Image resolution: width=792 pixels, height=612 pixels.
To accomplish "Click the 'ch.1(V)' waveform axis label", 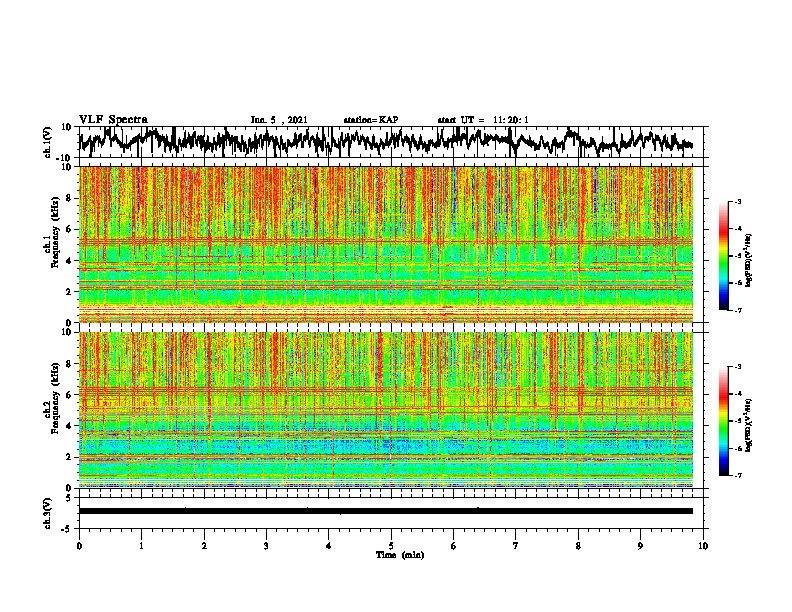I will pos(47,142).
